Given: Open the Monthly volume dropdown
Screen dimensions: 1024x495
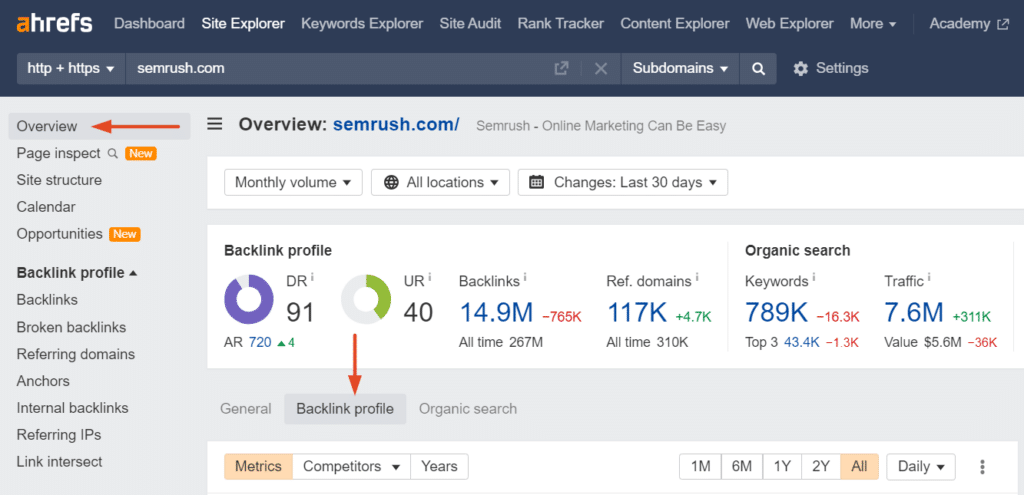Looking at the screenshot, I should (x=293, y=182).
